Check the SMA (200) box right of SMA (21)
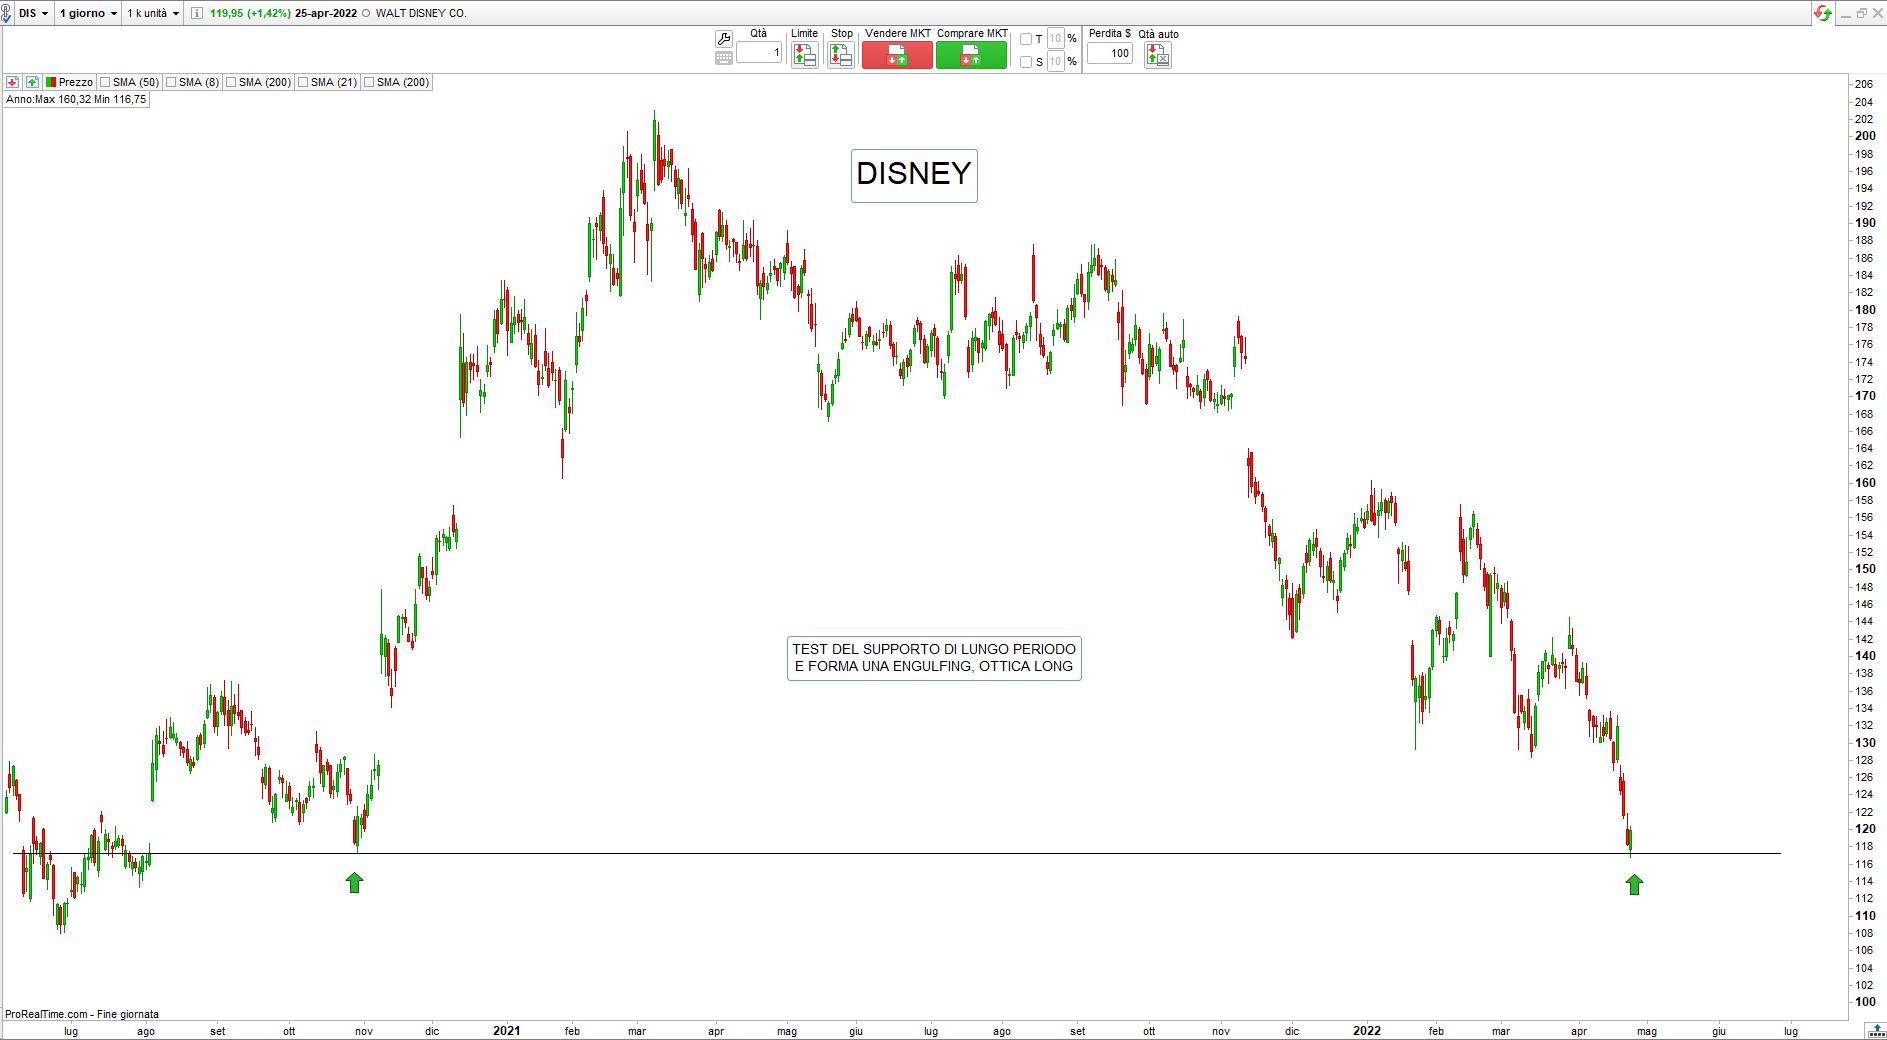This screenshot has height=1040, width=1887. click(x=369, y=82)
